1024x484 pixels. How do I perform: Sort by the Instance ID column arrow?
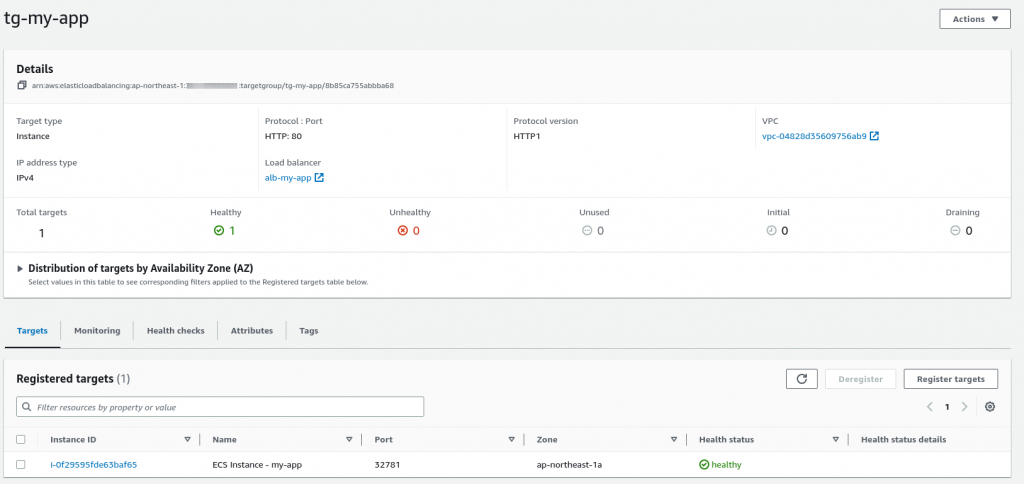[x=187, y=440]
